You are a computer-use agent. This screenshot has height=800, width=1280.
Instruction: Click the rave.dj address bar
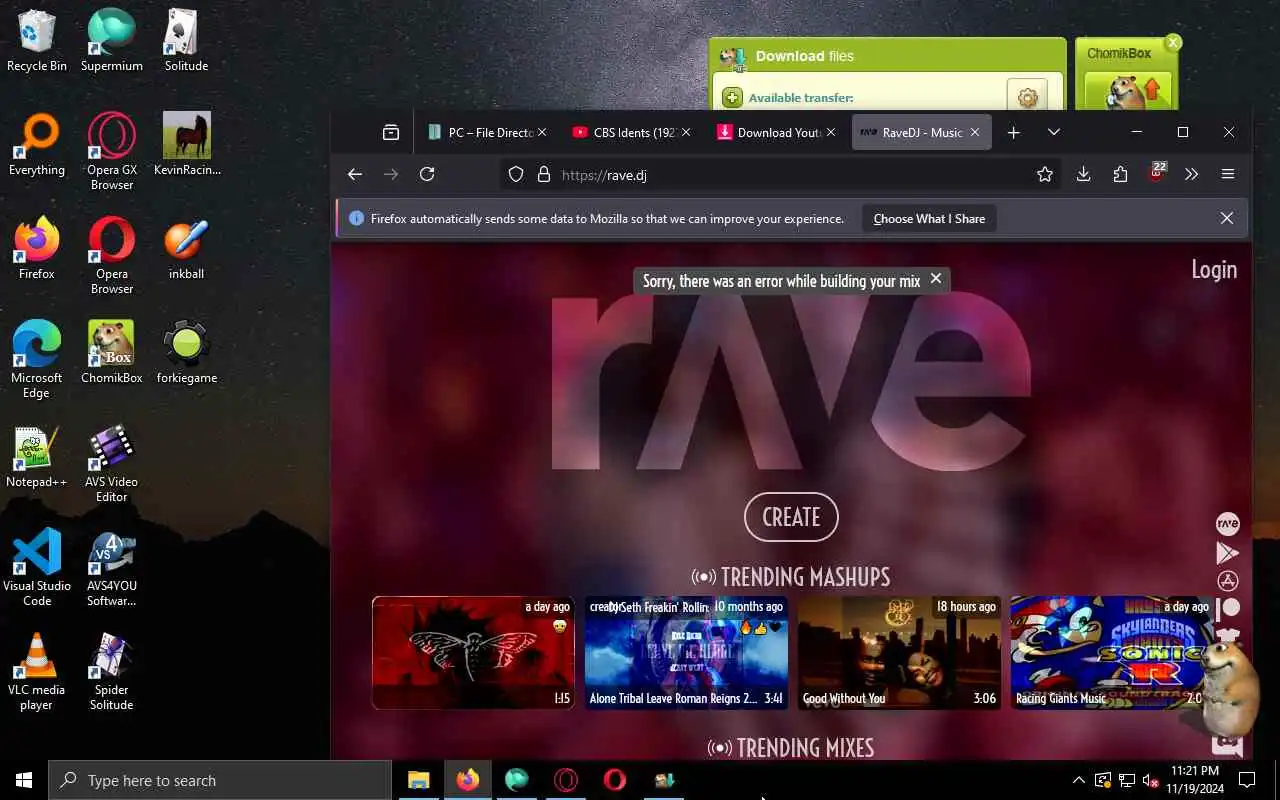[782, 174]
